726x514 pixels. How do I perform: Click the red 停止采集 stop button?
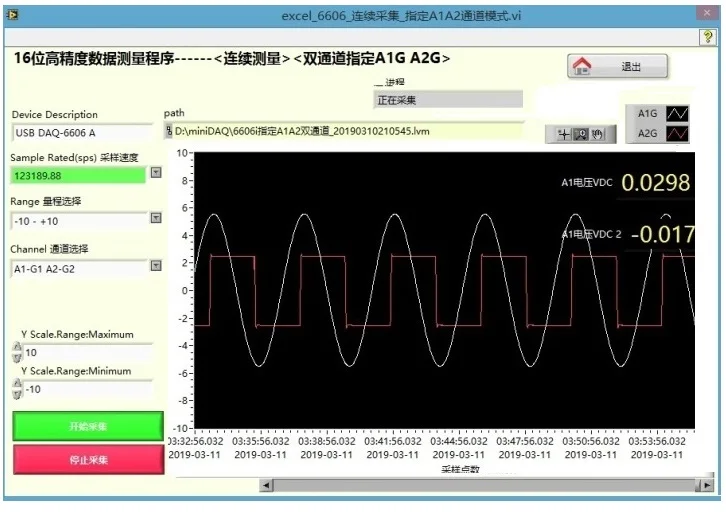coord(88,460)
